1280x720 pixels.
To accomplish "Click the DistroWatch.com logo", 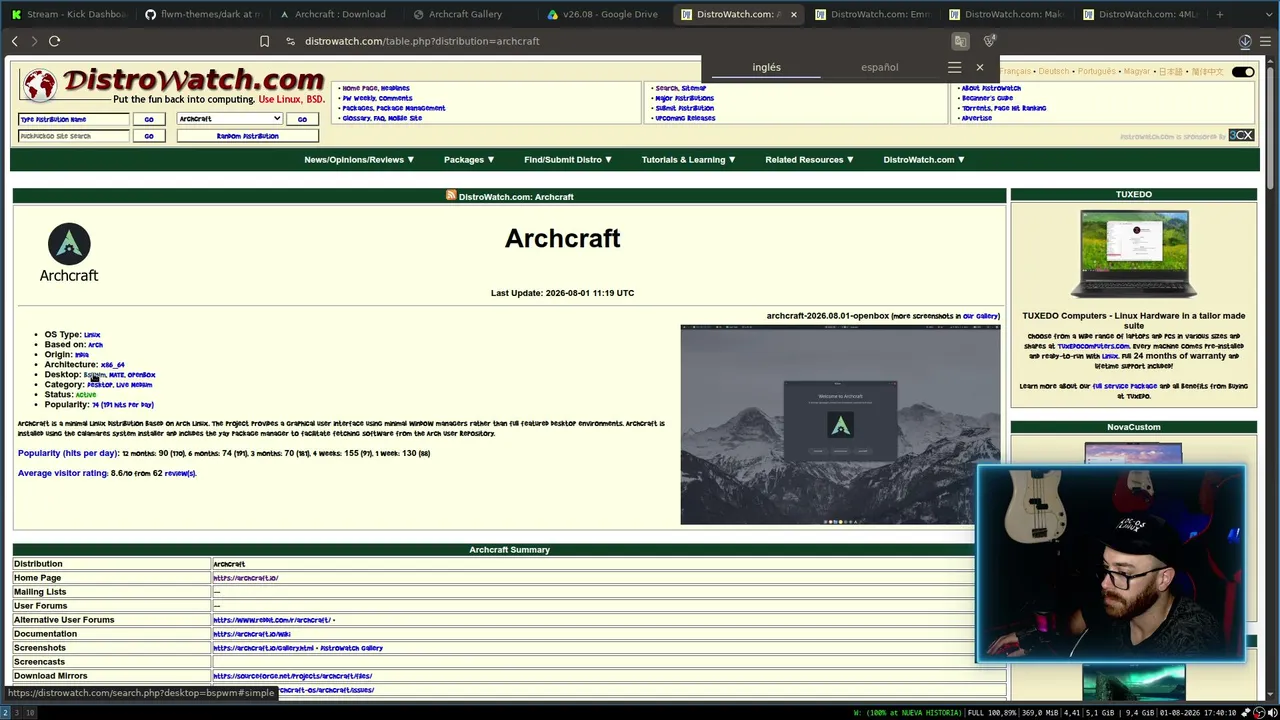I will pos(173,84).
